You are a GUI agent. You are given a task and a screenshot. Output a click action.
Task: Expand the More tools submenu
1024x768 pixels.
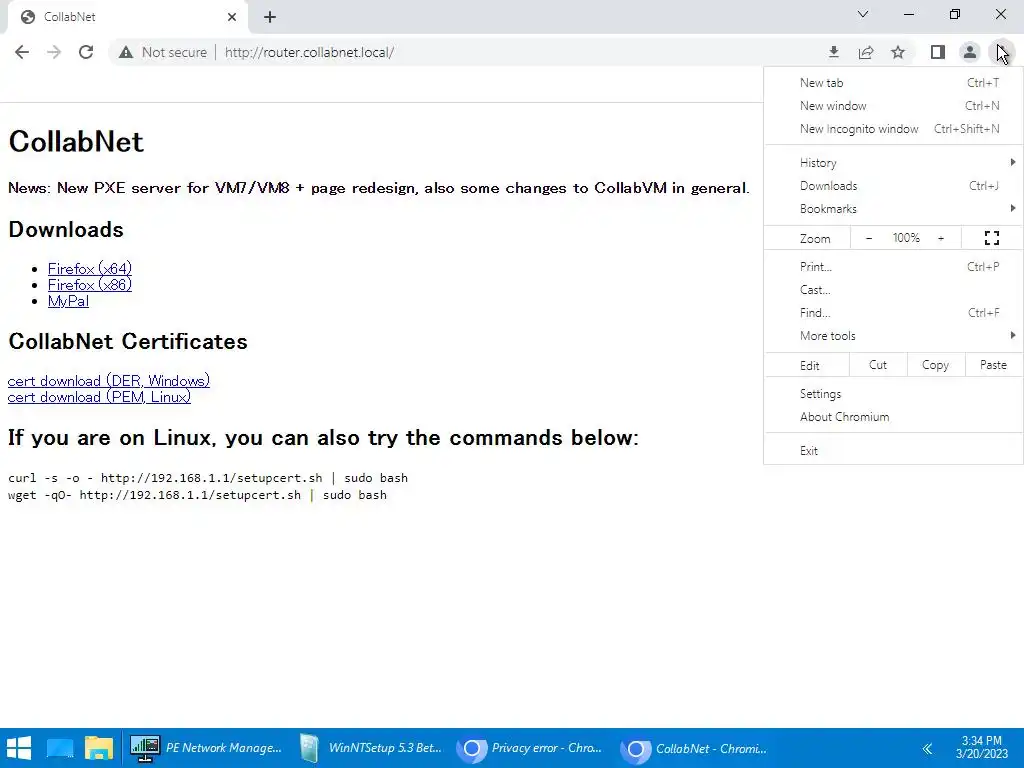pyautogui.click(x=893, y=336)
